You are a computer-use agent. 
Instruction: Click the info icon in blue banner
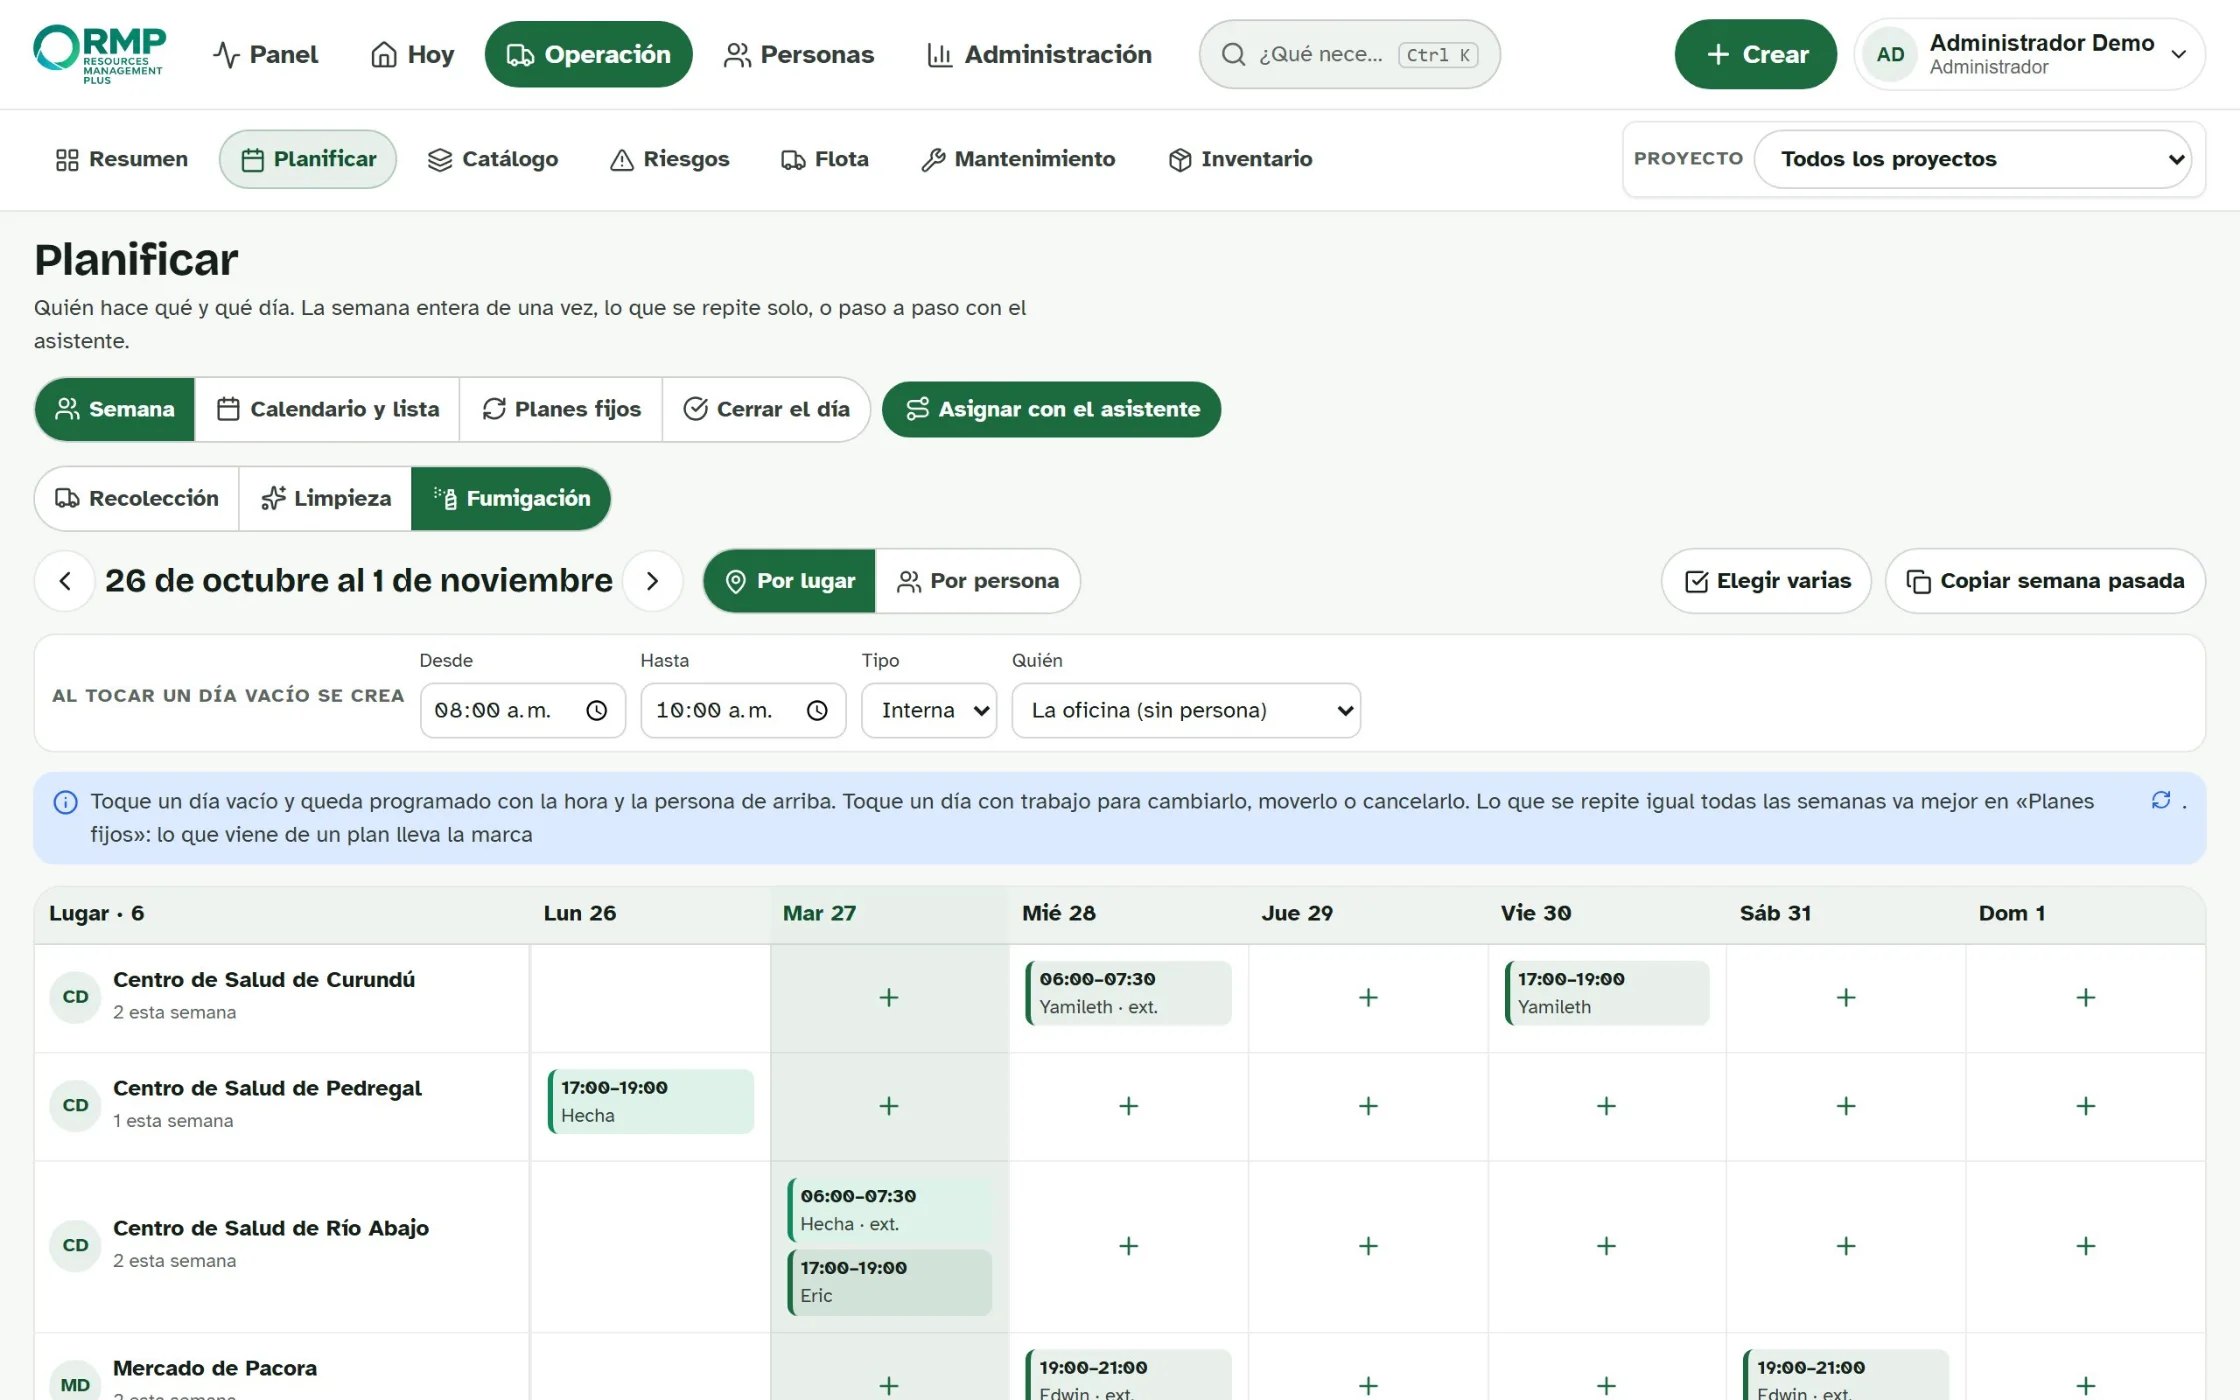click(65, 802)
